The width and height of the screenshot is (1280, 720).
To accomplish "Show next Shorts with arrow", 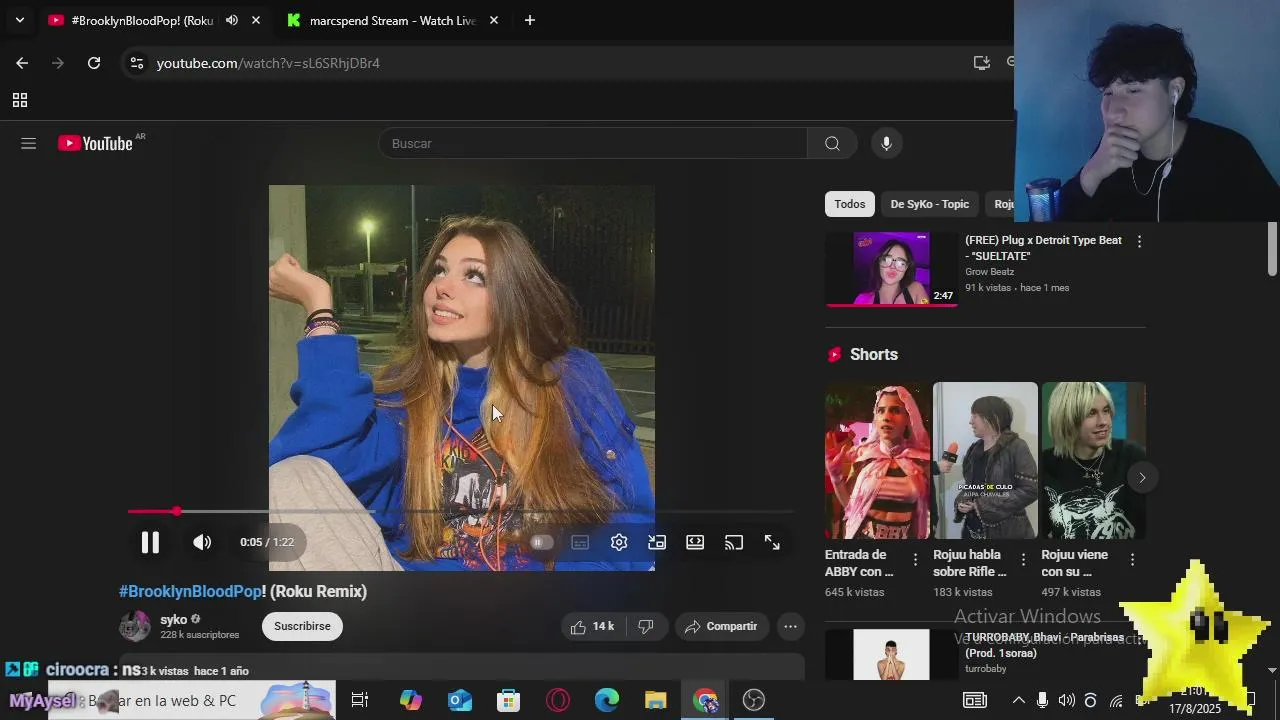I will coord(1142,477).
